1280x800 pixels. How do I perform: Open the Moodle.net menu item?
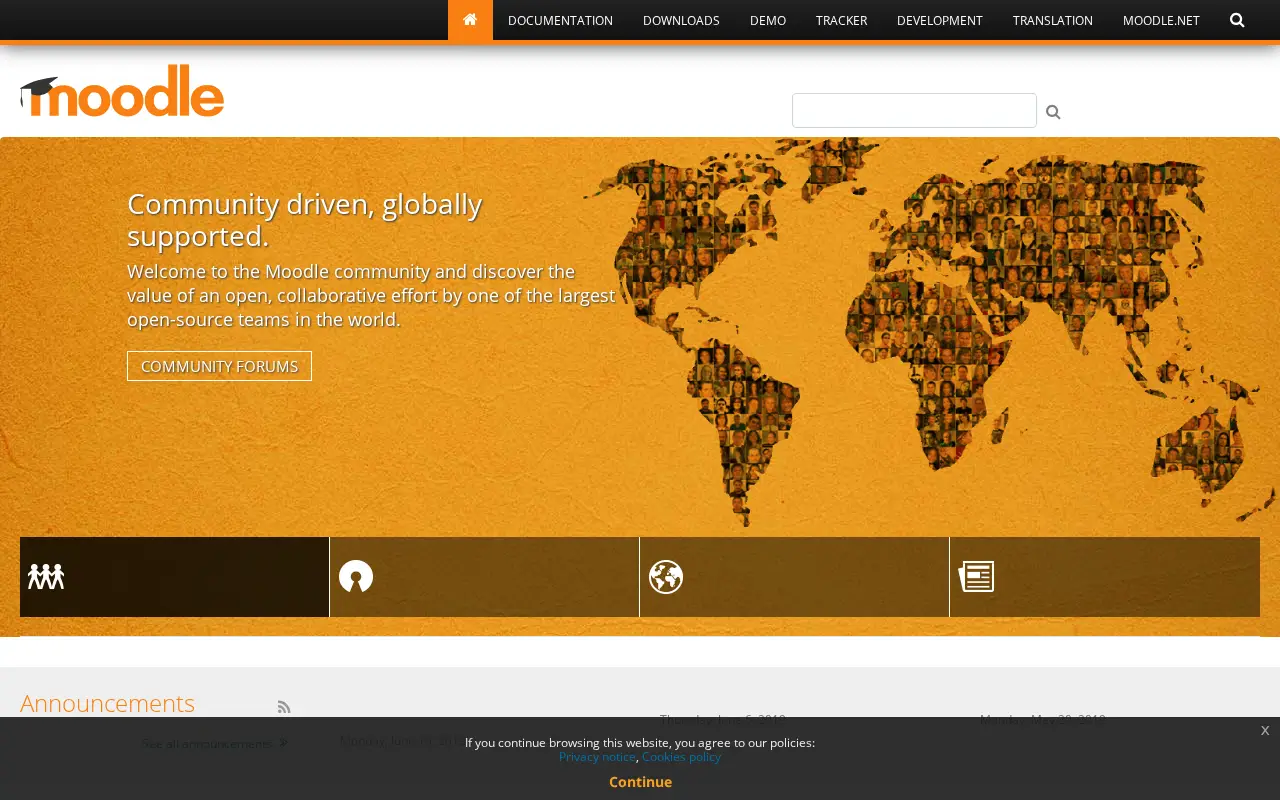[1161, 20]
